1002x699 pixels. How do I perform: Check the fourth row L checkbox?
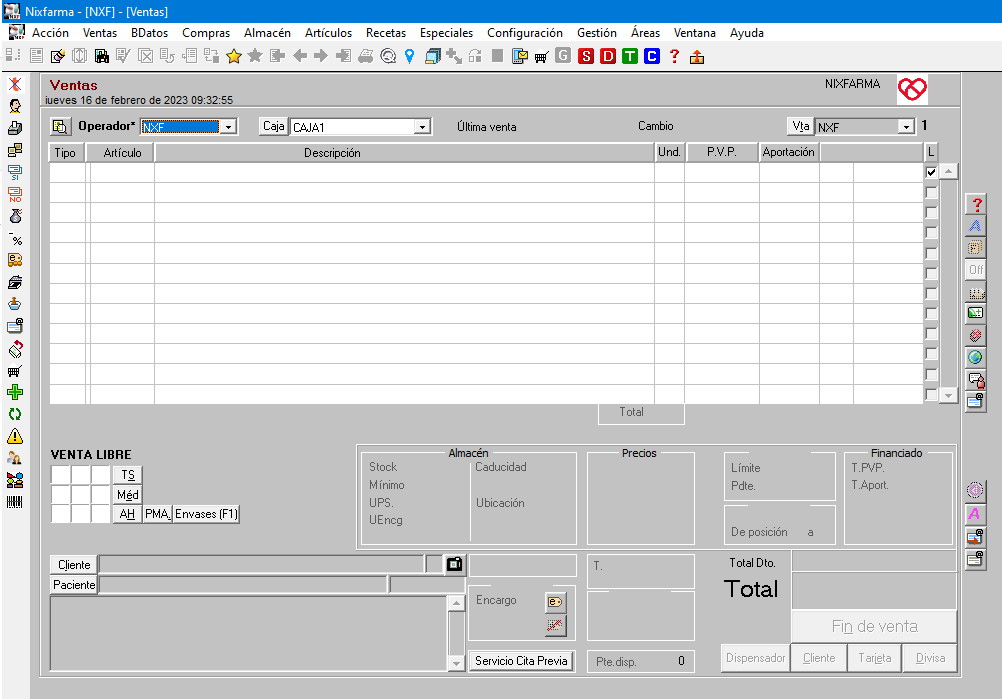[x=931, y=233]
